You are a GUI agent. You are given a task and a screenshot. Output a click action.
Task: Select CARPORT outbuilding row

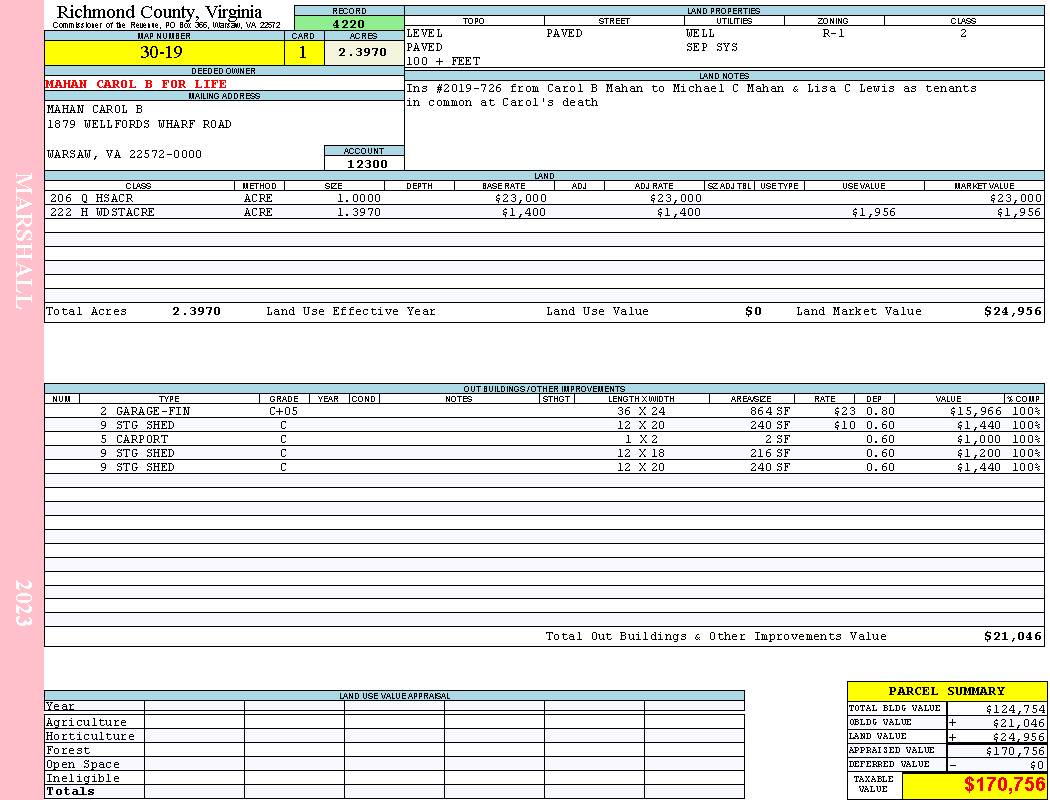[x=544, y=439]
